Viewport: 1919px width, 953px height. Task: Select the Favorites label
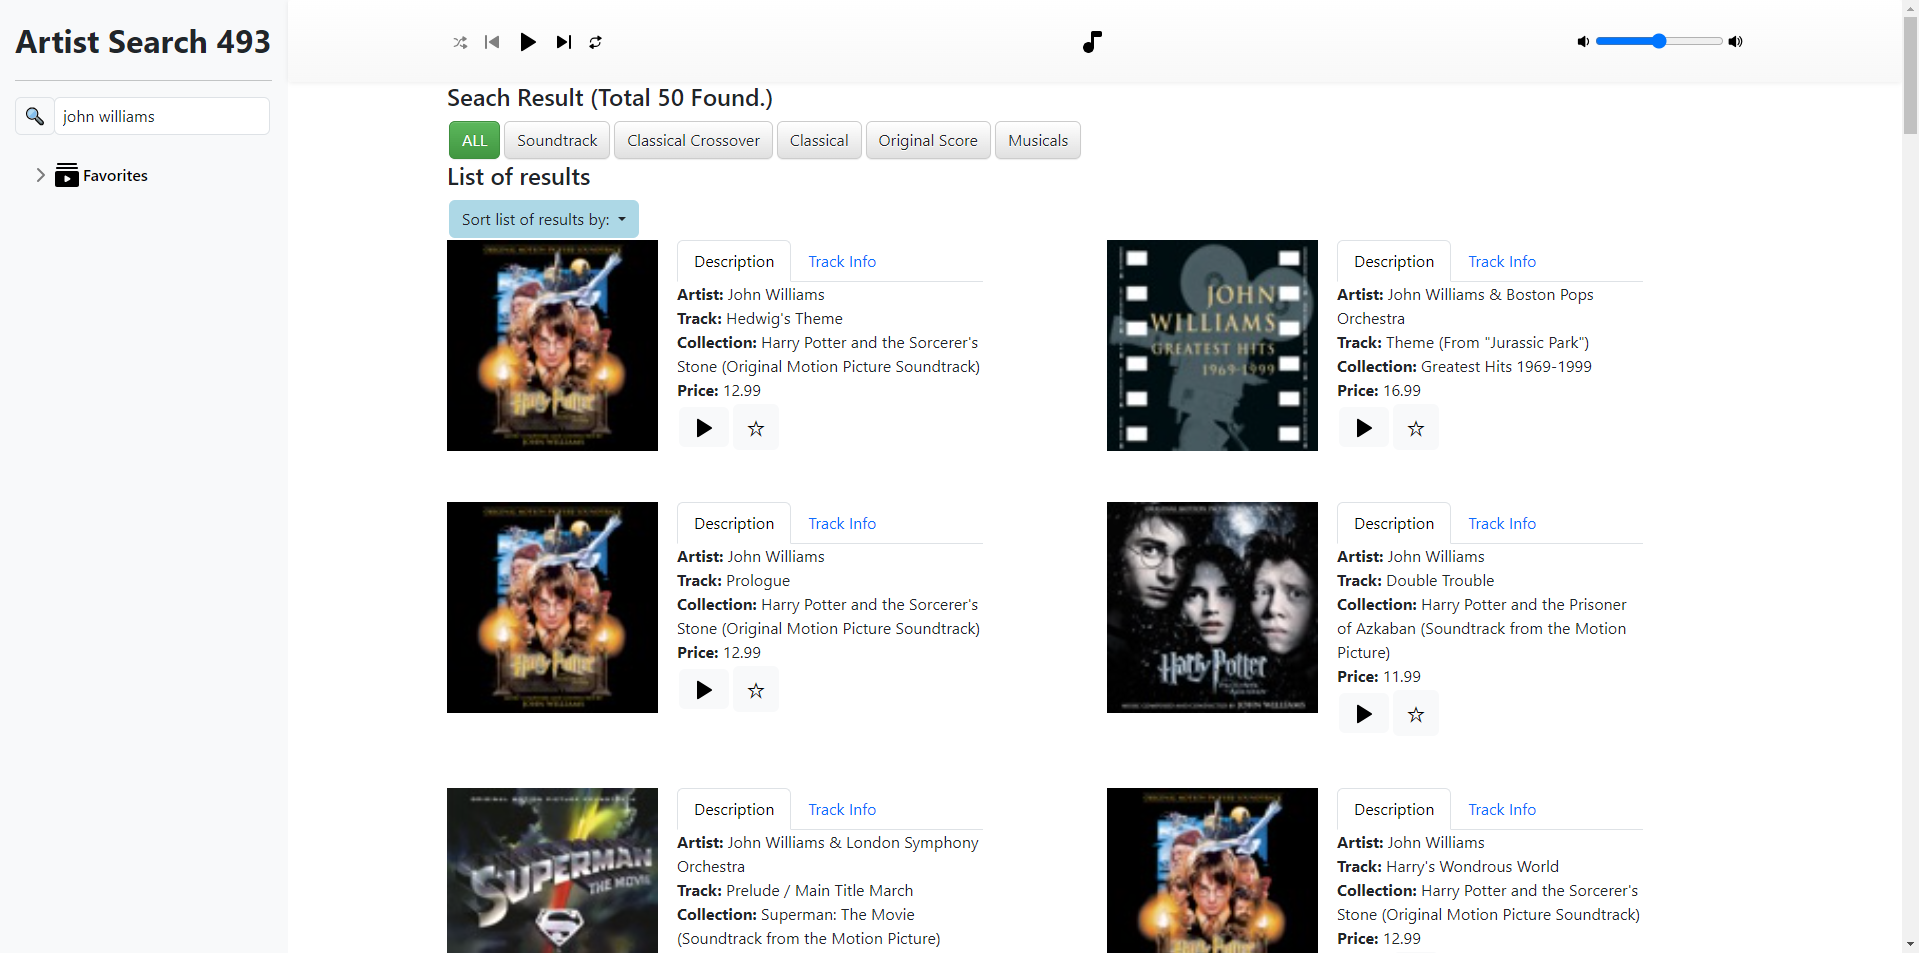(x=115, y=176)
